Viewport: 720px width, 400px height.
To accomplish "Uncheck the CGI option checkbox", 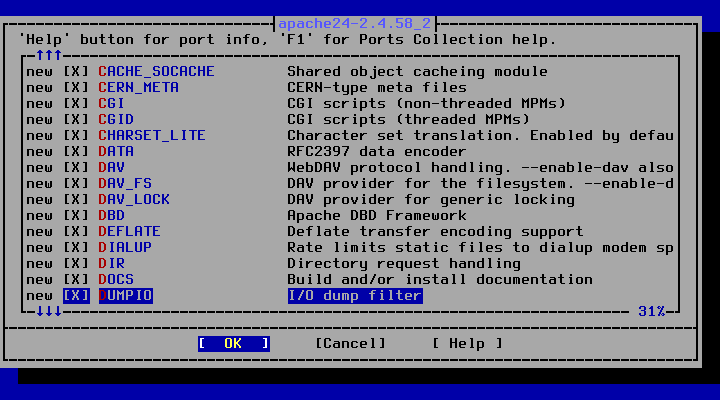I will pyautogui.click(x=76, y=103).
